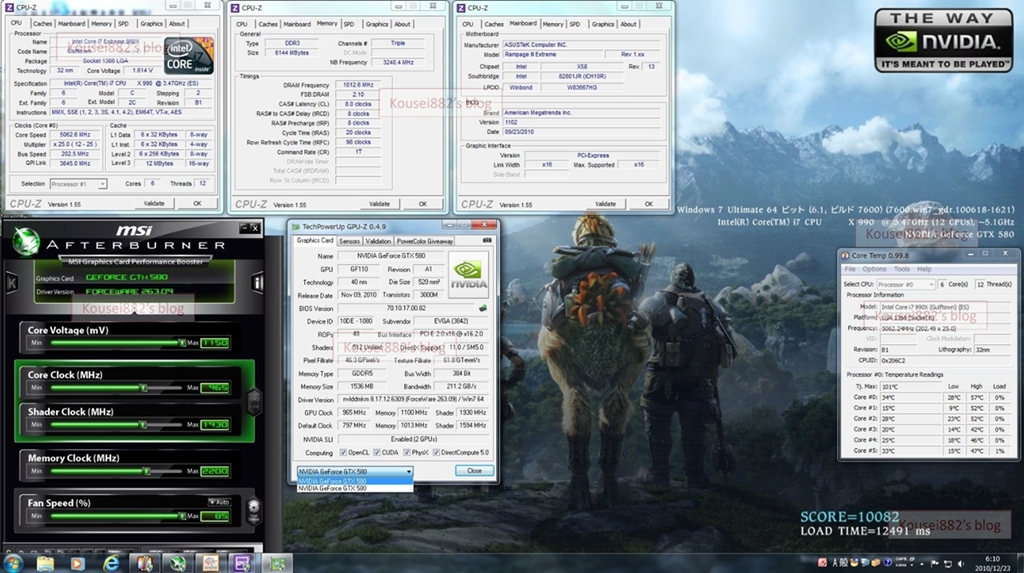The width and height of the screenshot is (1024, 573).
Task: Click the network tray icon
Action: [x=948, y=563]
